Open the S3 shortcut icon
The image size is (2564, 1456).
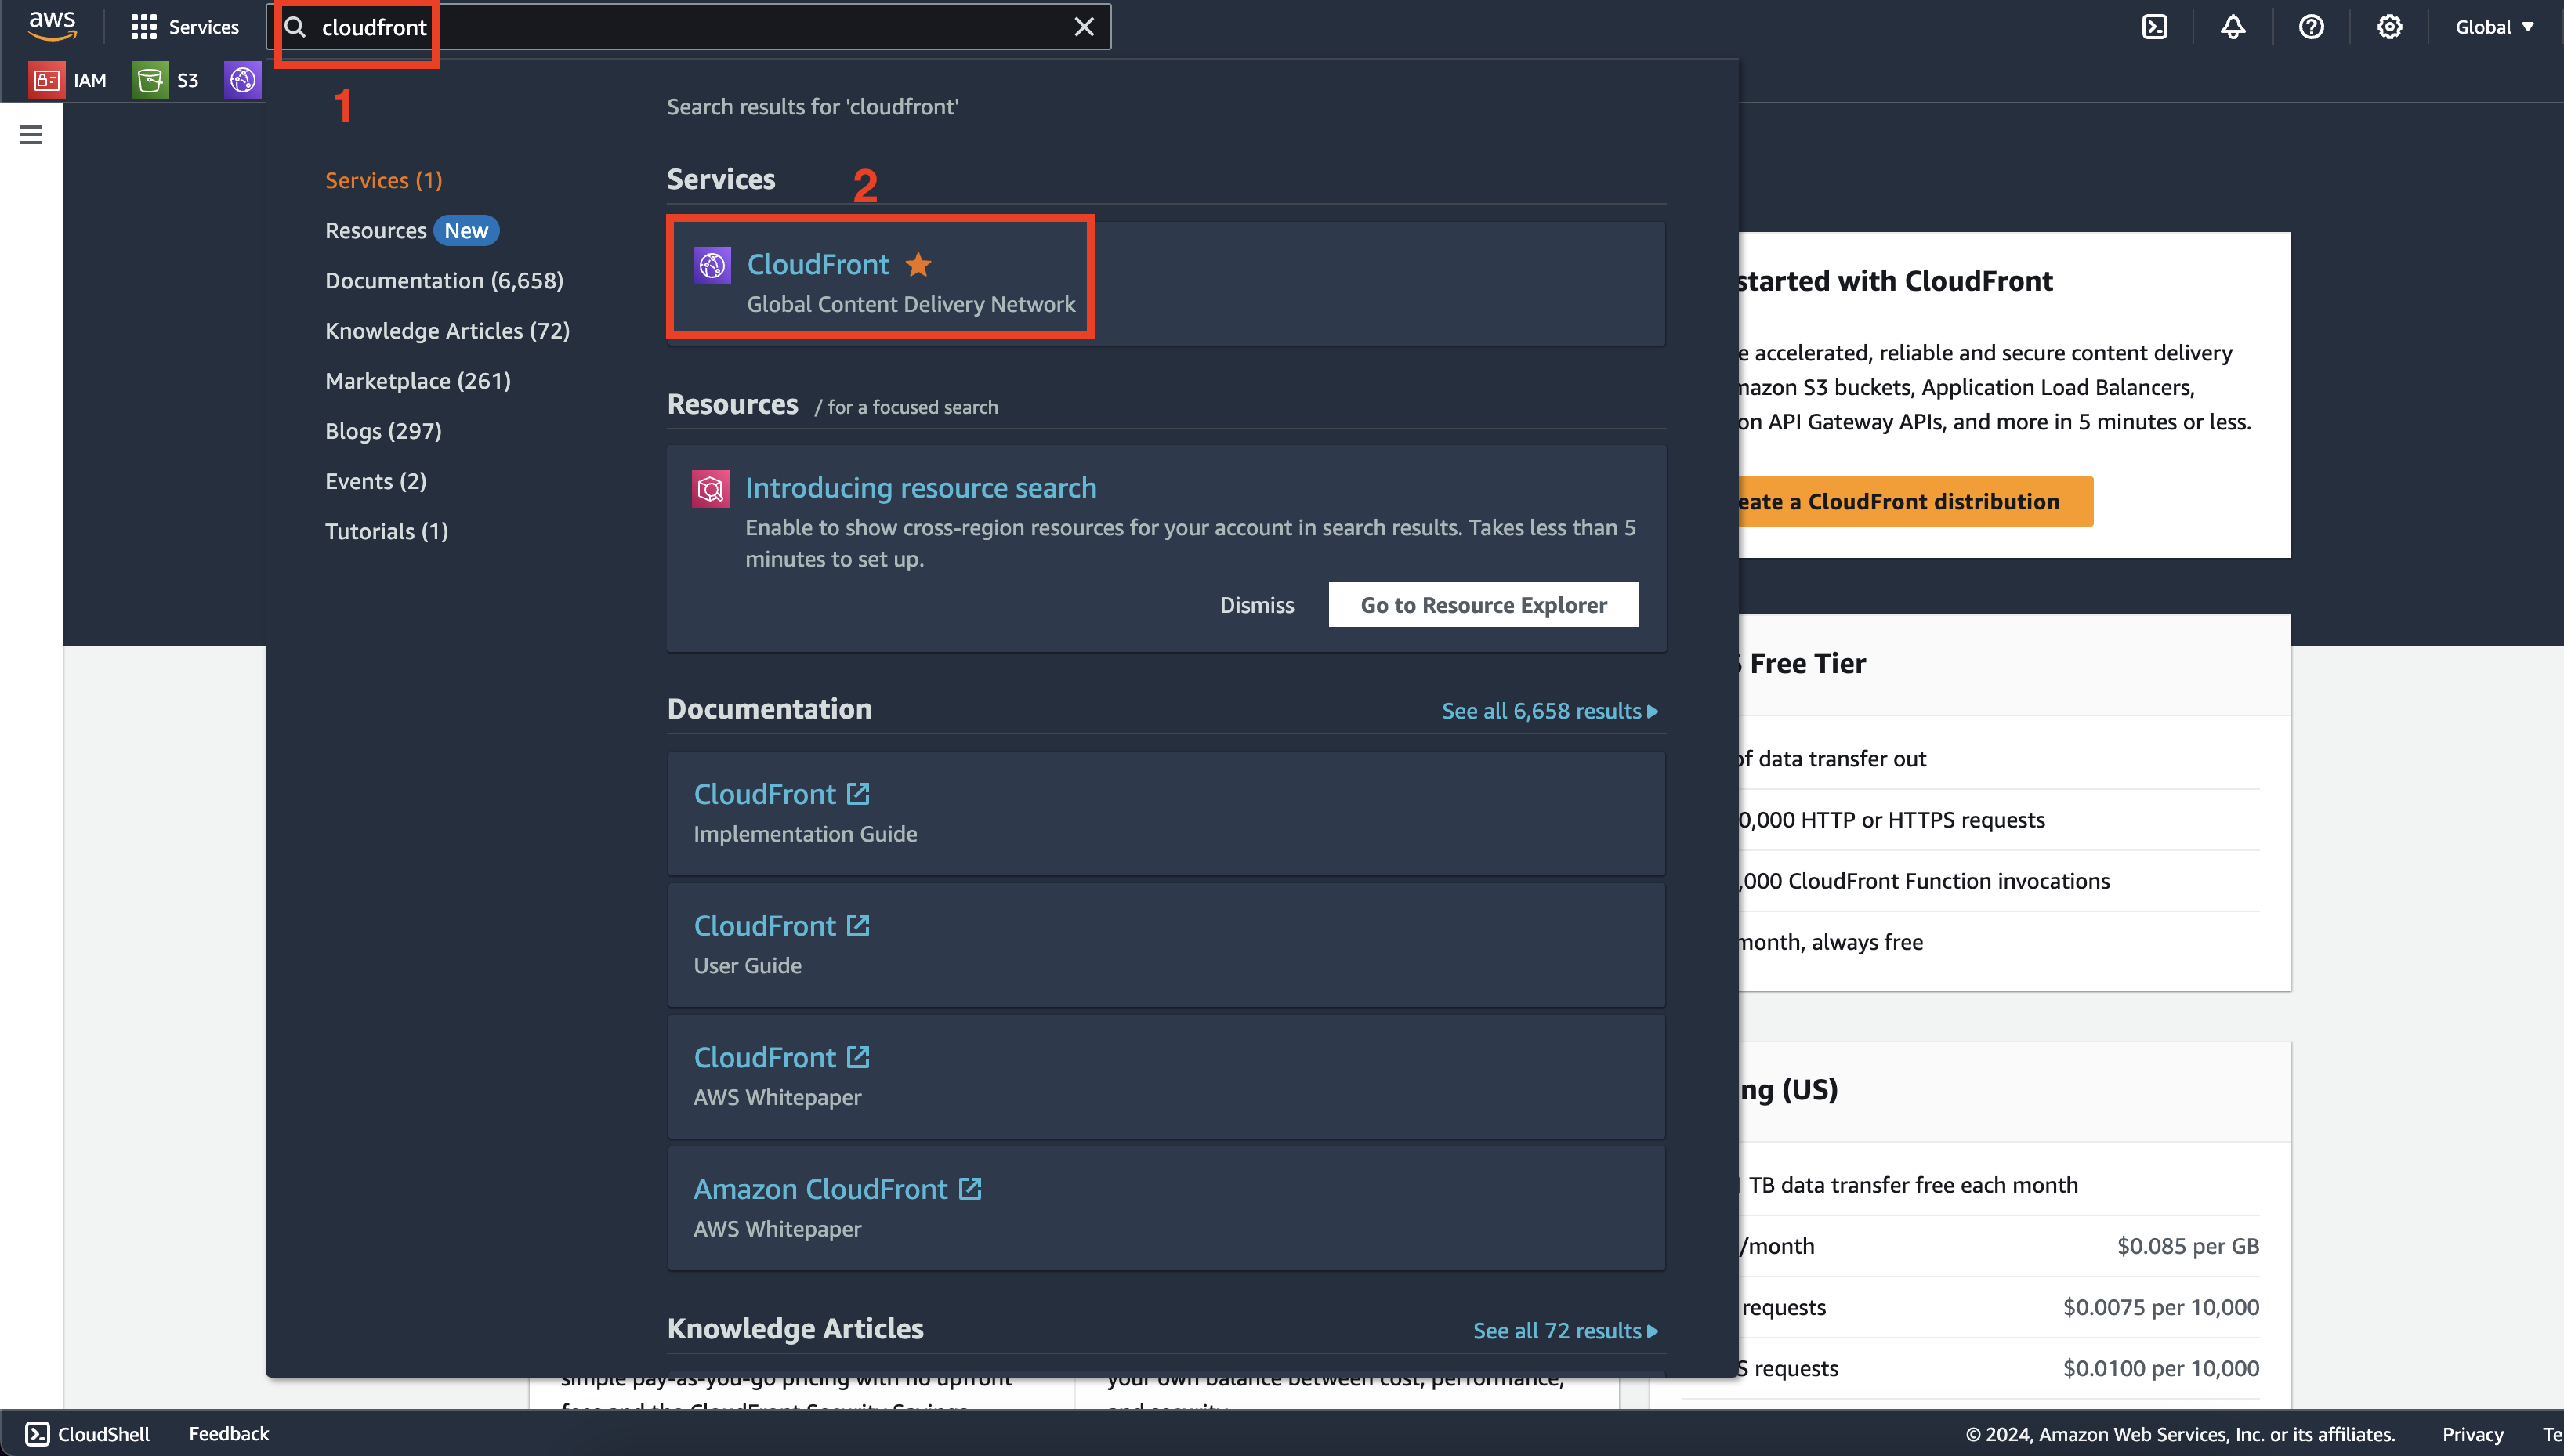[x=165, y=80]
